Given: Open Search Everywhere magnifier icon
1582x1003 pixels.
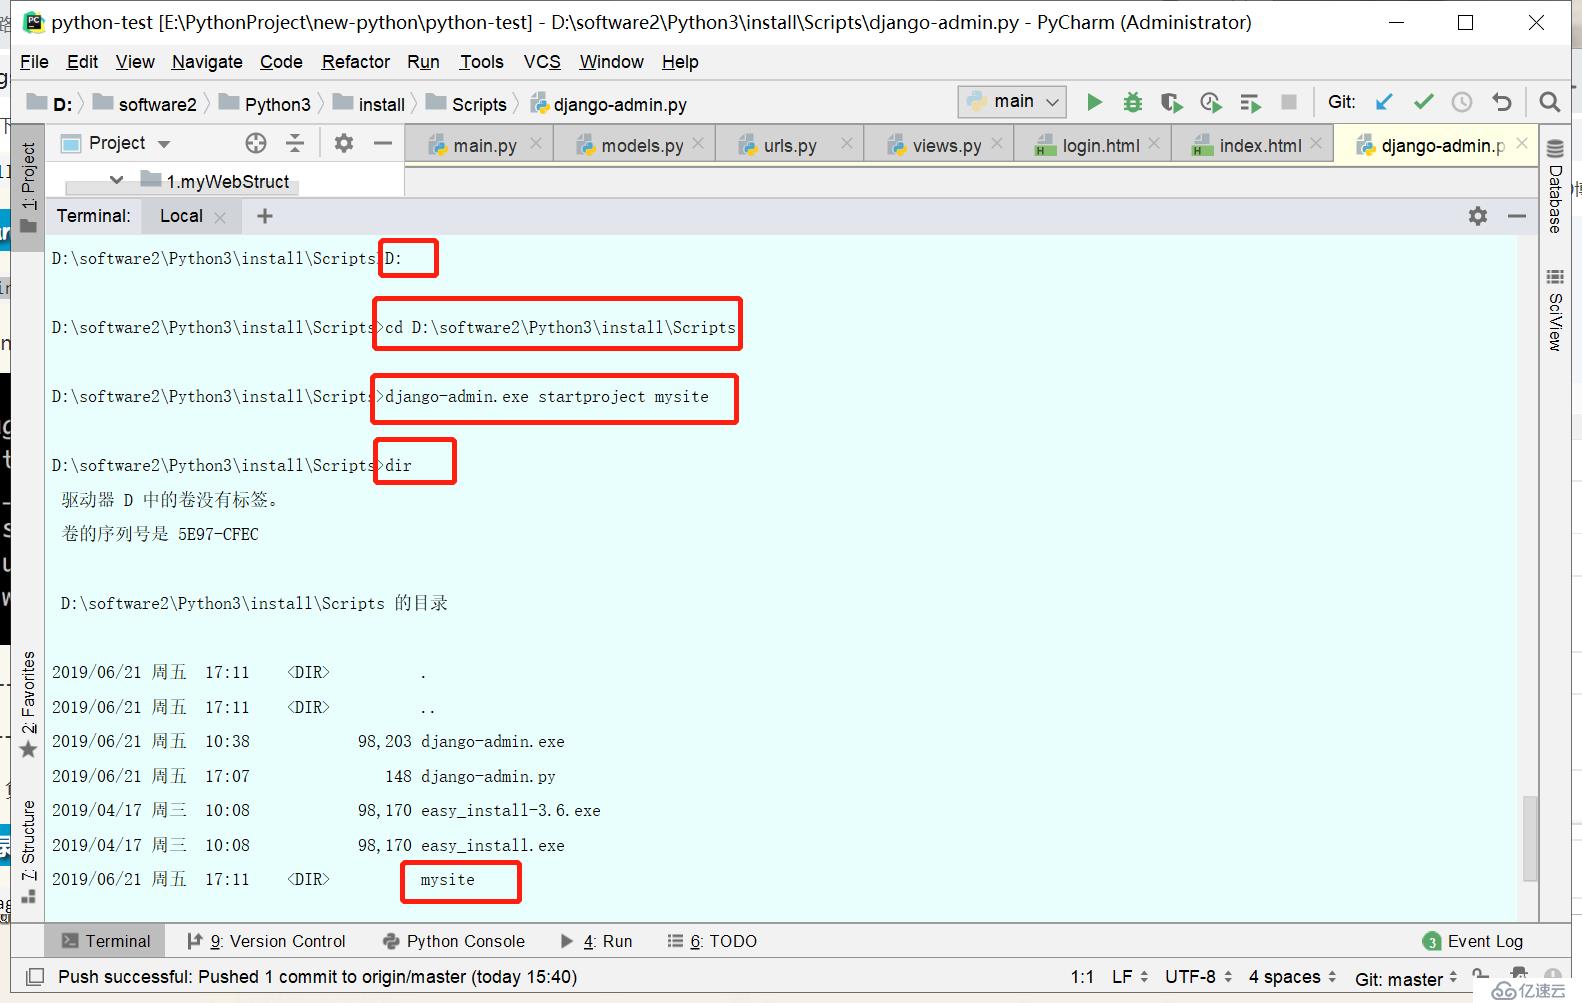Looking at the screenshot, I should coord(1549,102).
